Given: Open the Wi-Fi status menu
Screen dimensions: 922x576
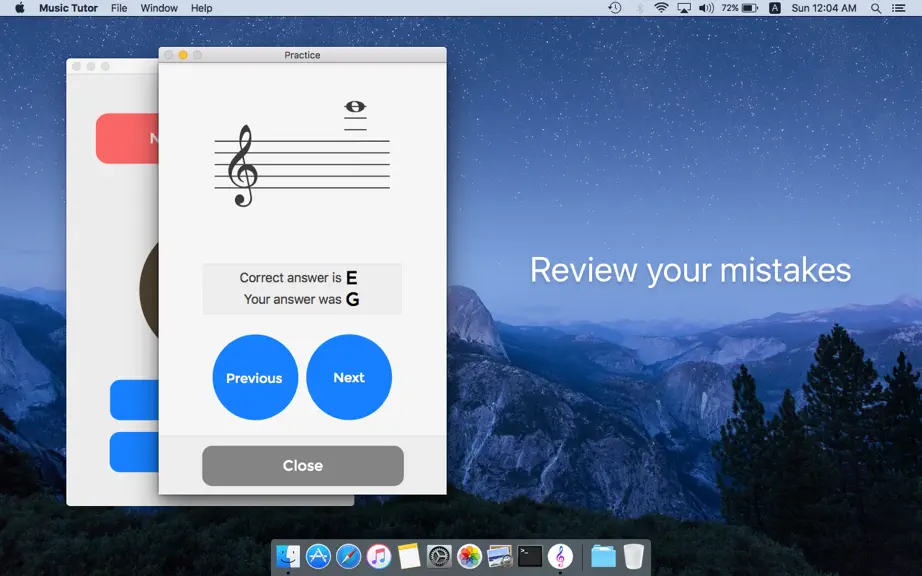Looking at the screenshot, I should pos(661,8).
